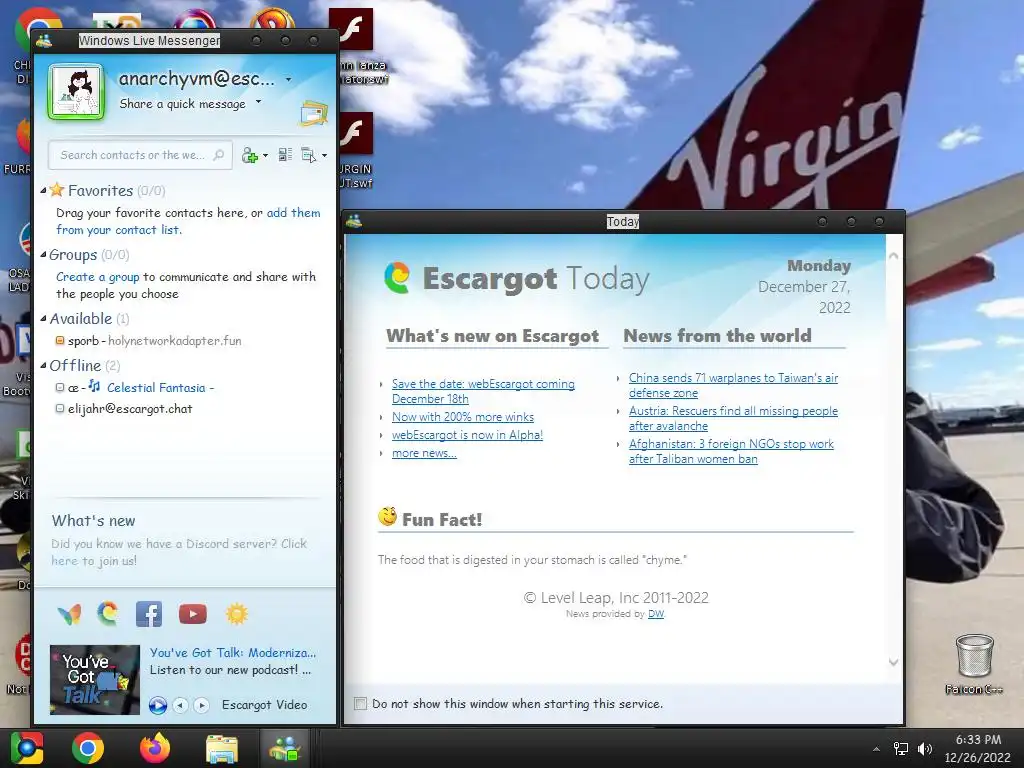Click the Today window scroll up arrow

pyautogui.click(x=893, y=256)
